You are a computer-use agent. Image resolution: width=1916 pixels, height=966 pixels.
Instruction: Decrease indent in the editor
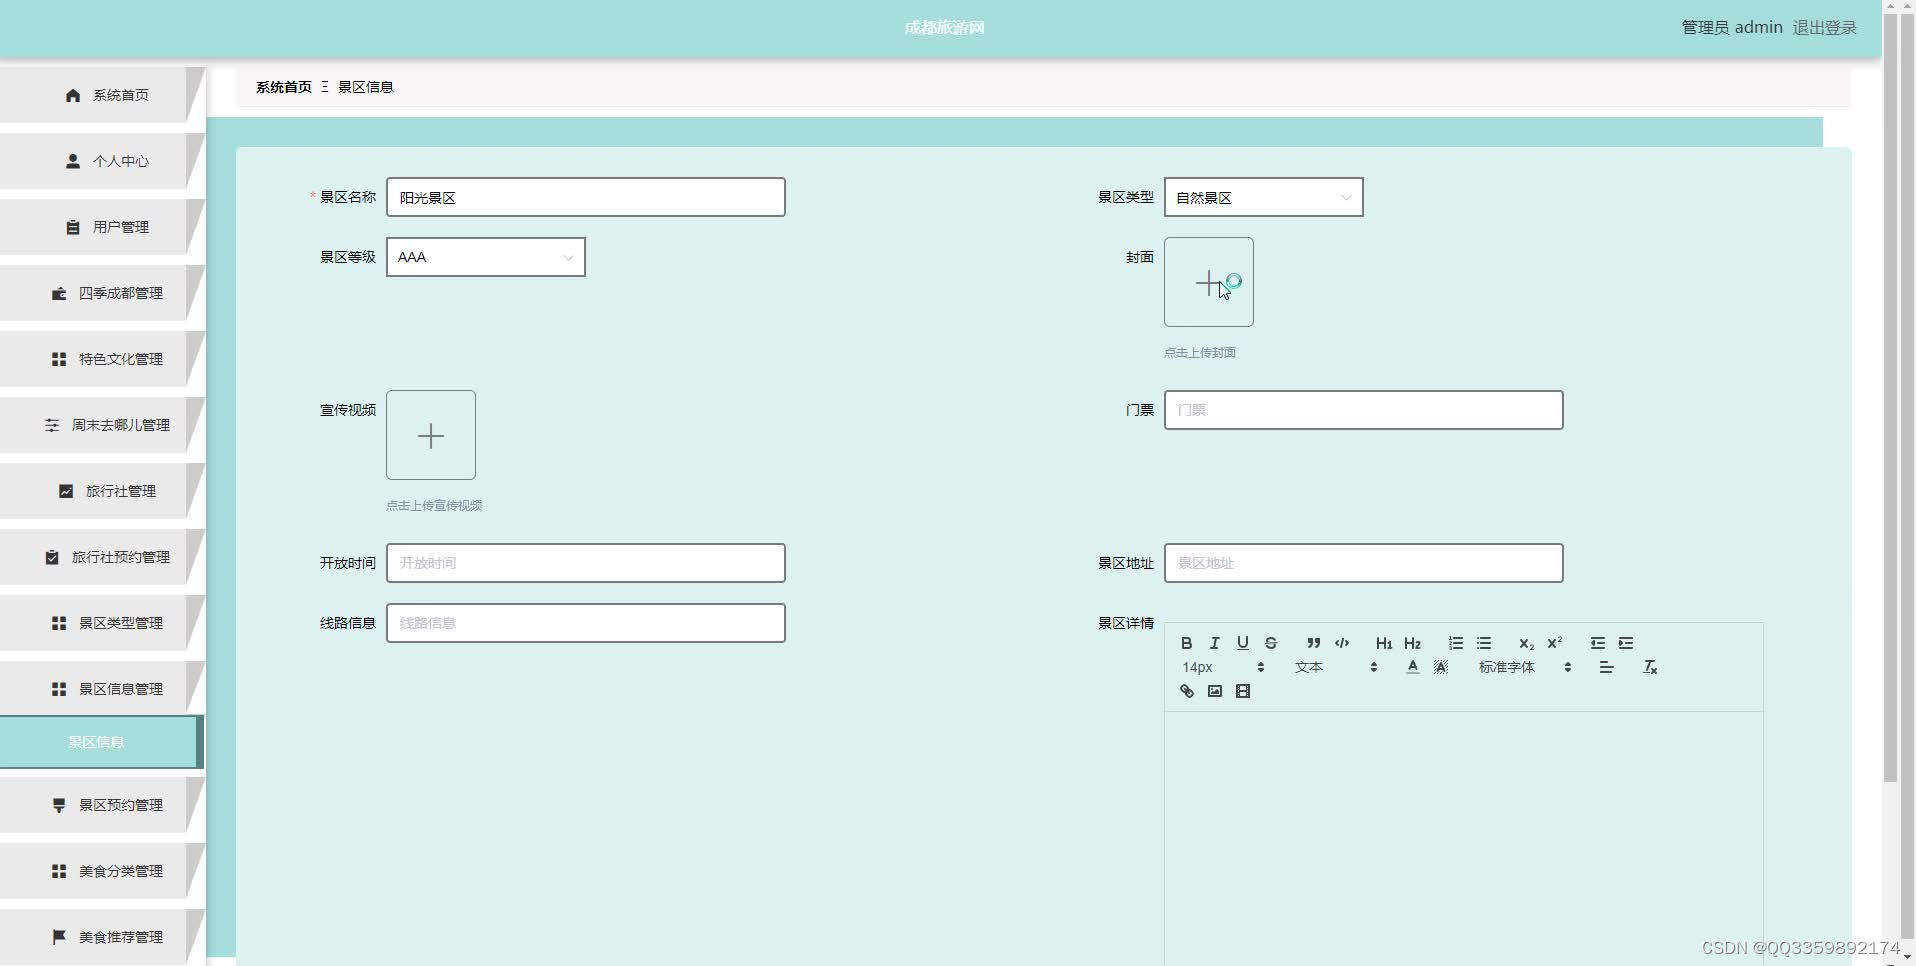1597,643
